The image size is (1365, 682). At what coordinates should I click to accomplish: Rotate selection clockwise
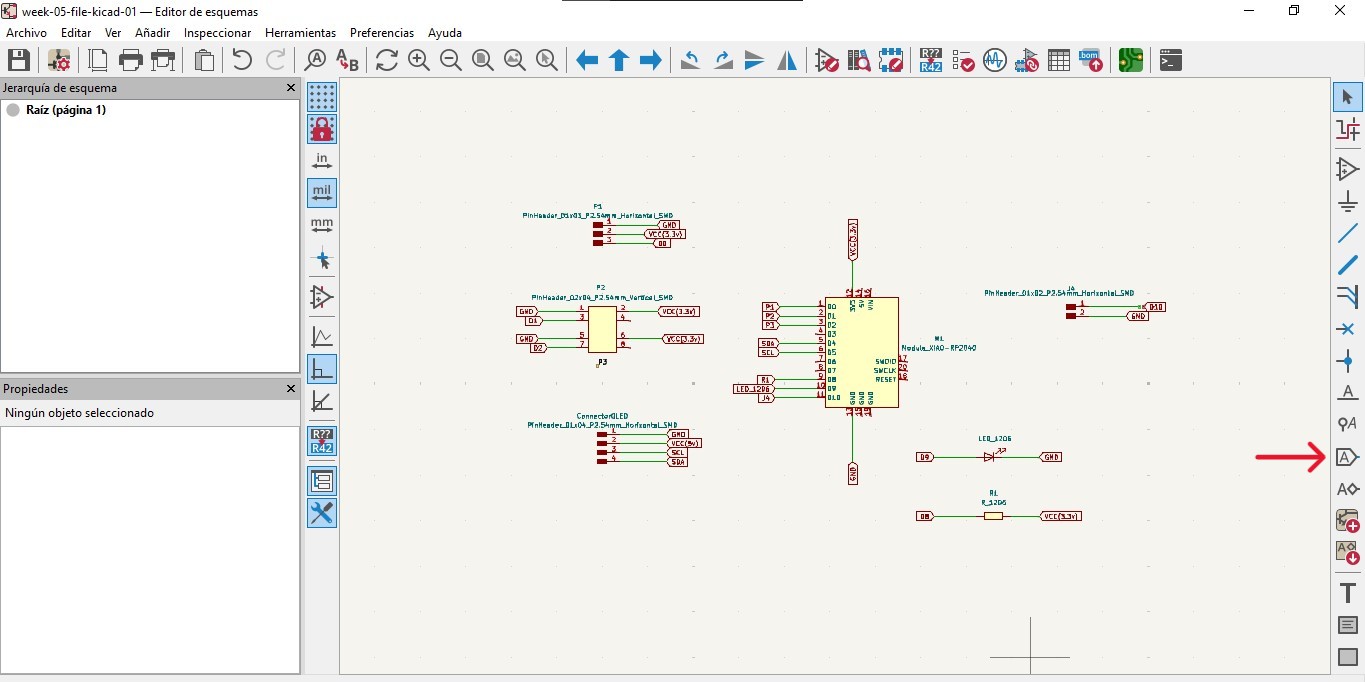[723, 60]
